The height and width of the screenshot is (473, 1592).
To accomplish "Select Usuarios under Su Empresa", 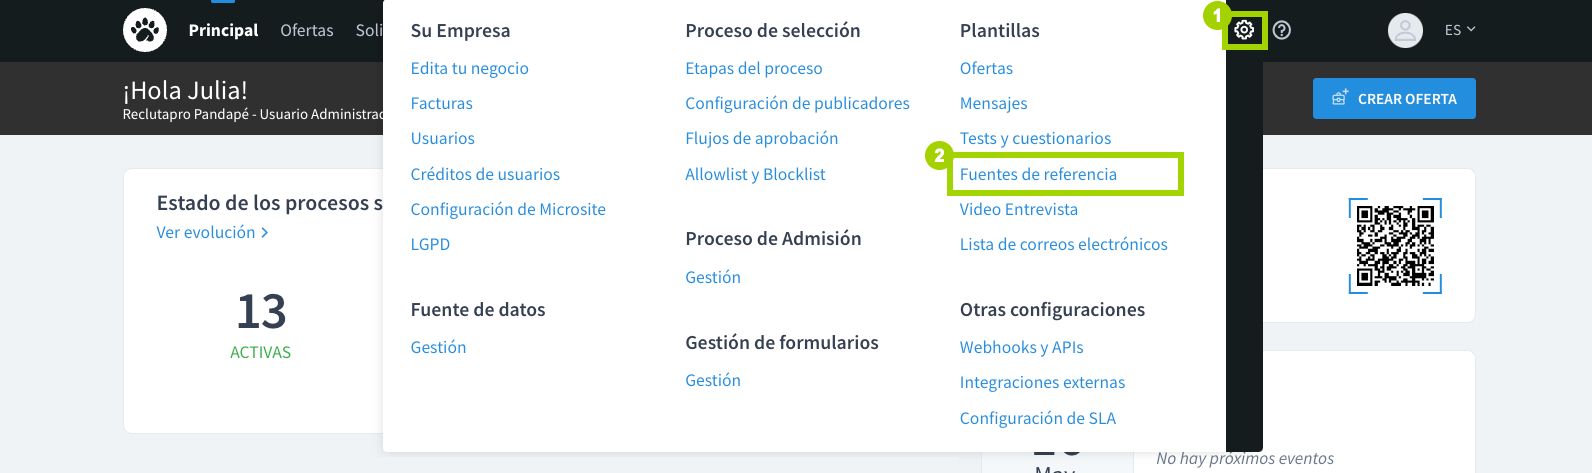I will pos(442,138).
